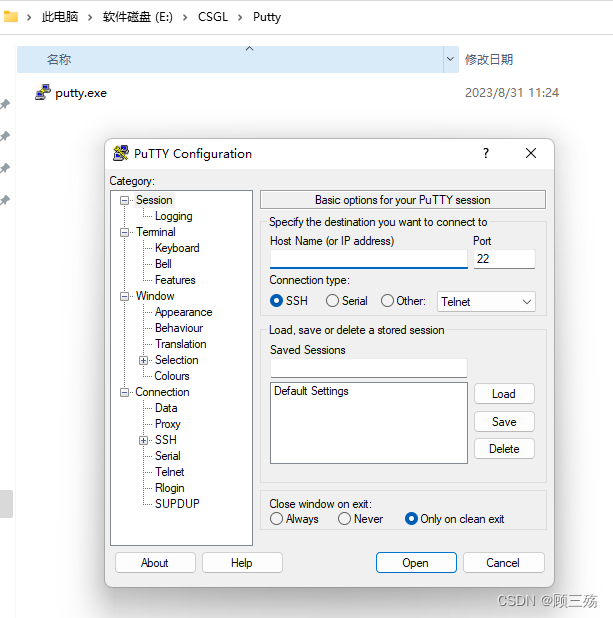
Task: Click the question mark help icon in title bar
Action: coord(486,153)
